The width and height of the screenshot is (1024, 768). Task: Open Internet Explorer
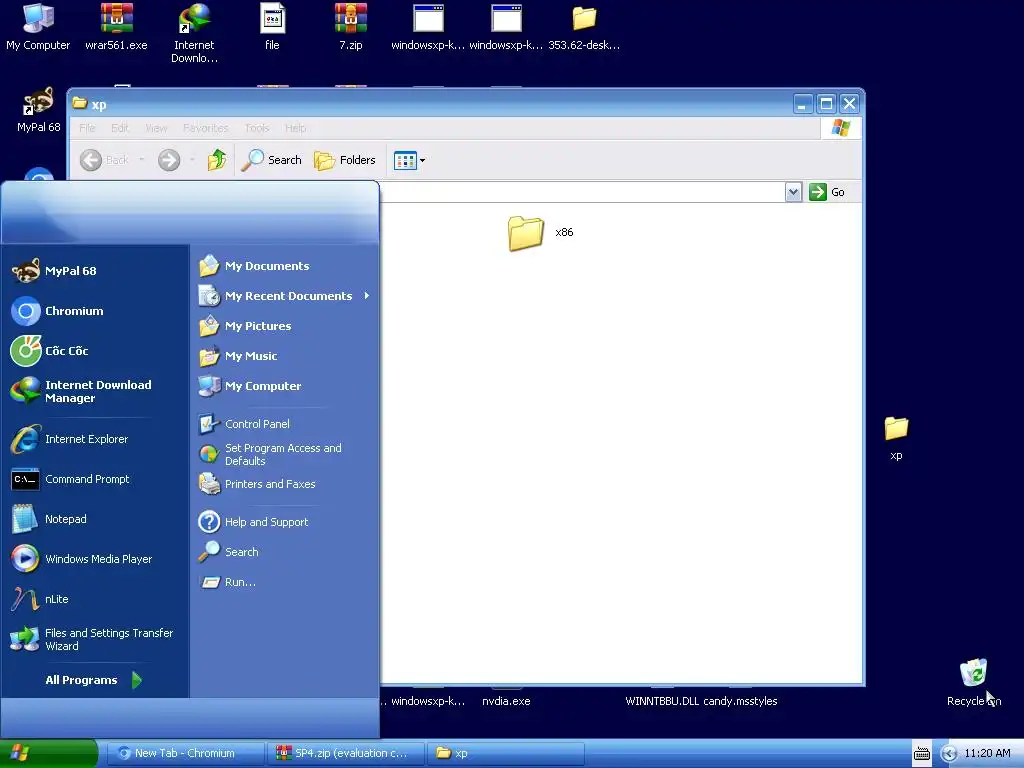(95, 439)
